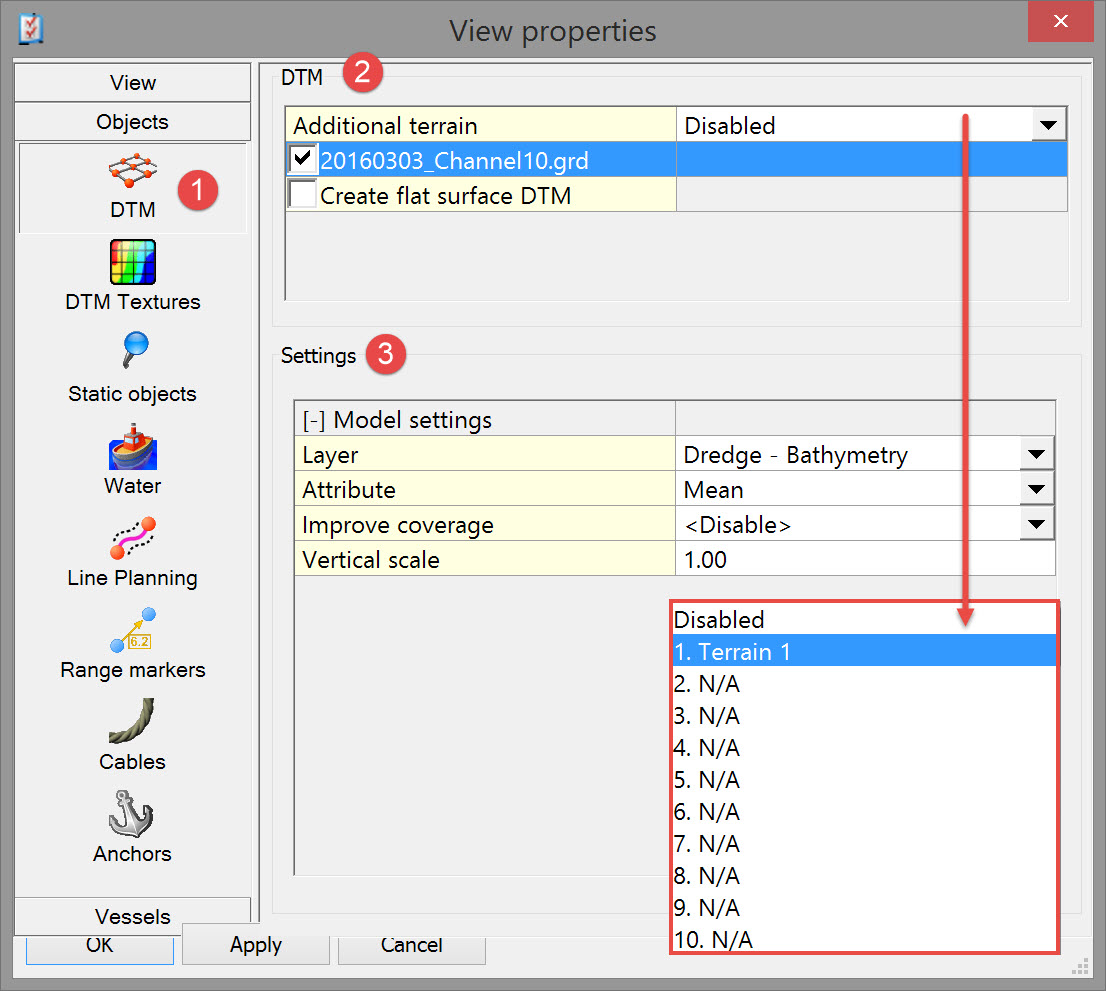Expand the Improve coverage dropdown
Screen dimensions: 1106x991
[1036, 525]
